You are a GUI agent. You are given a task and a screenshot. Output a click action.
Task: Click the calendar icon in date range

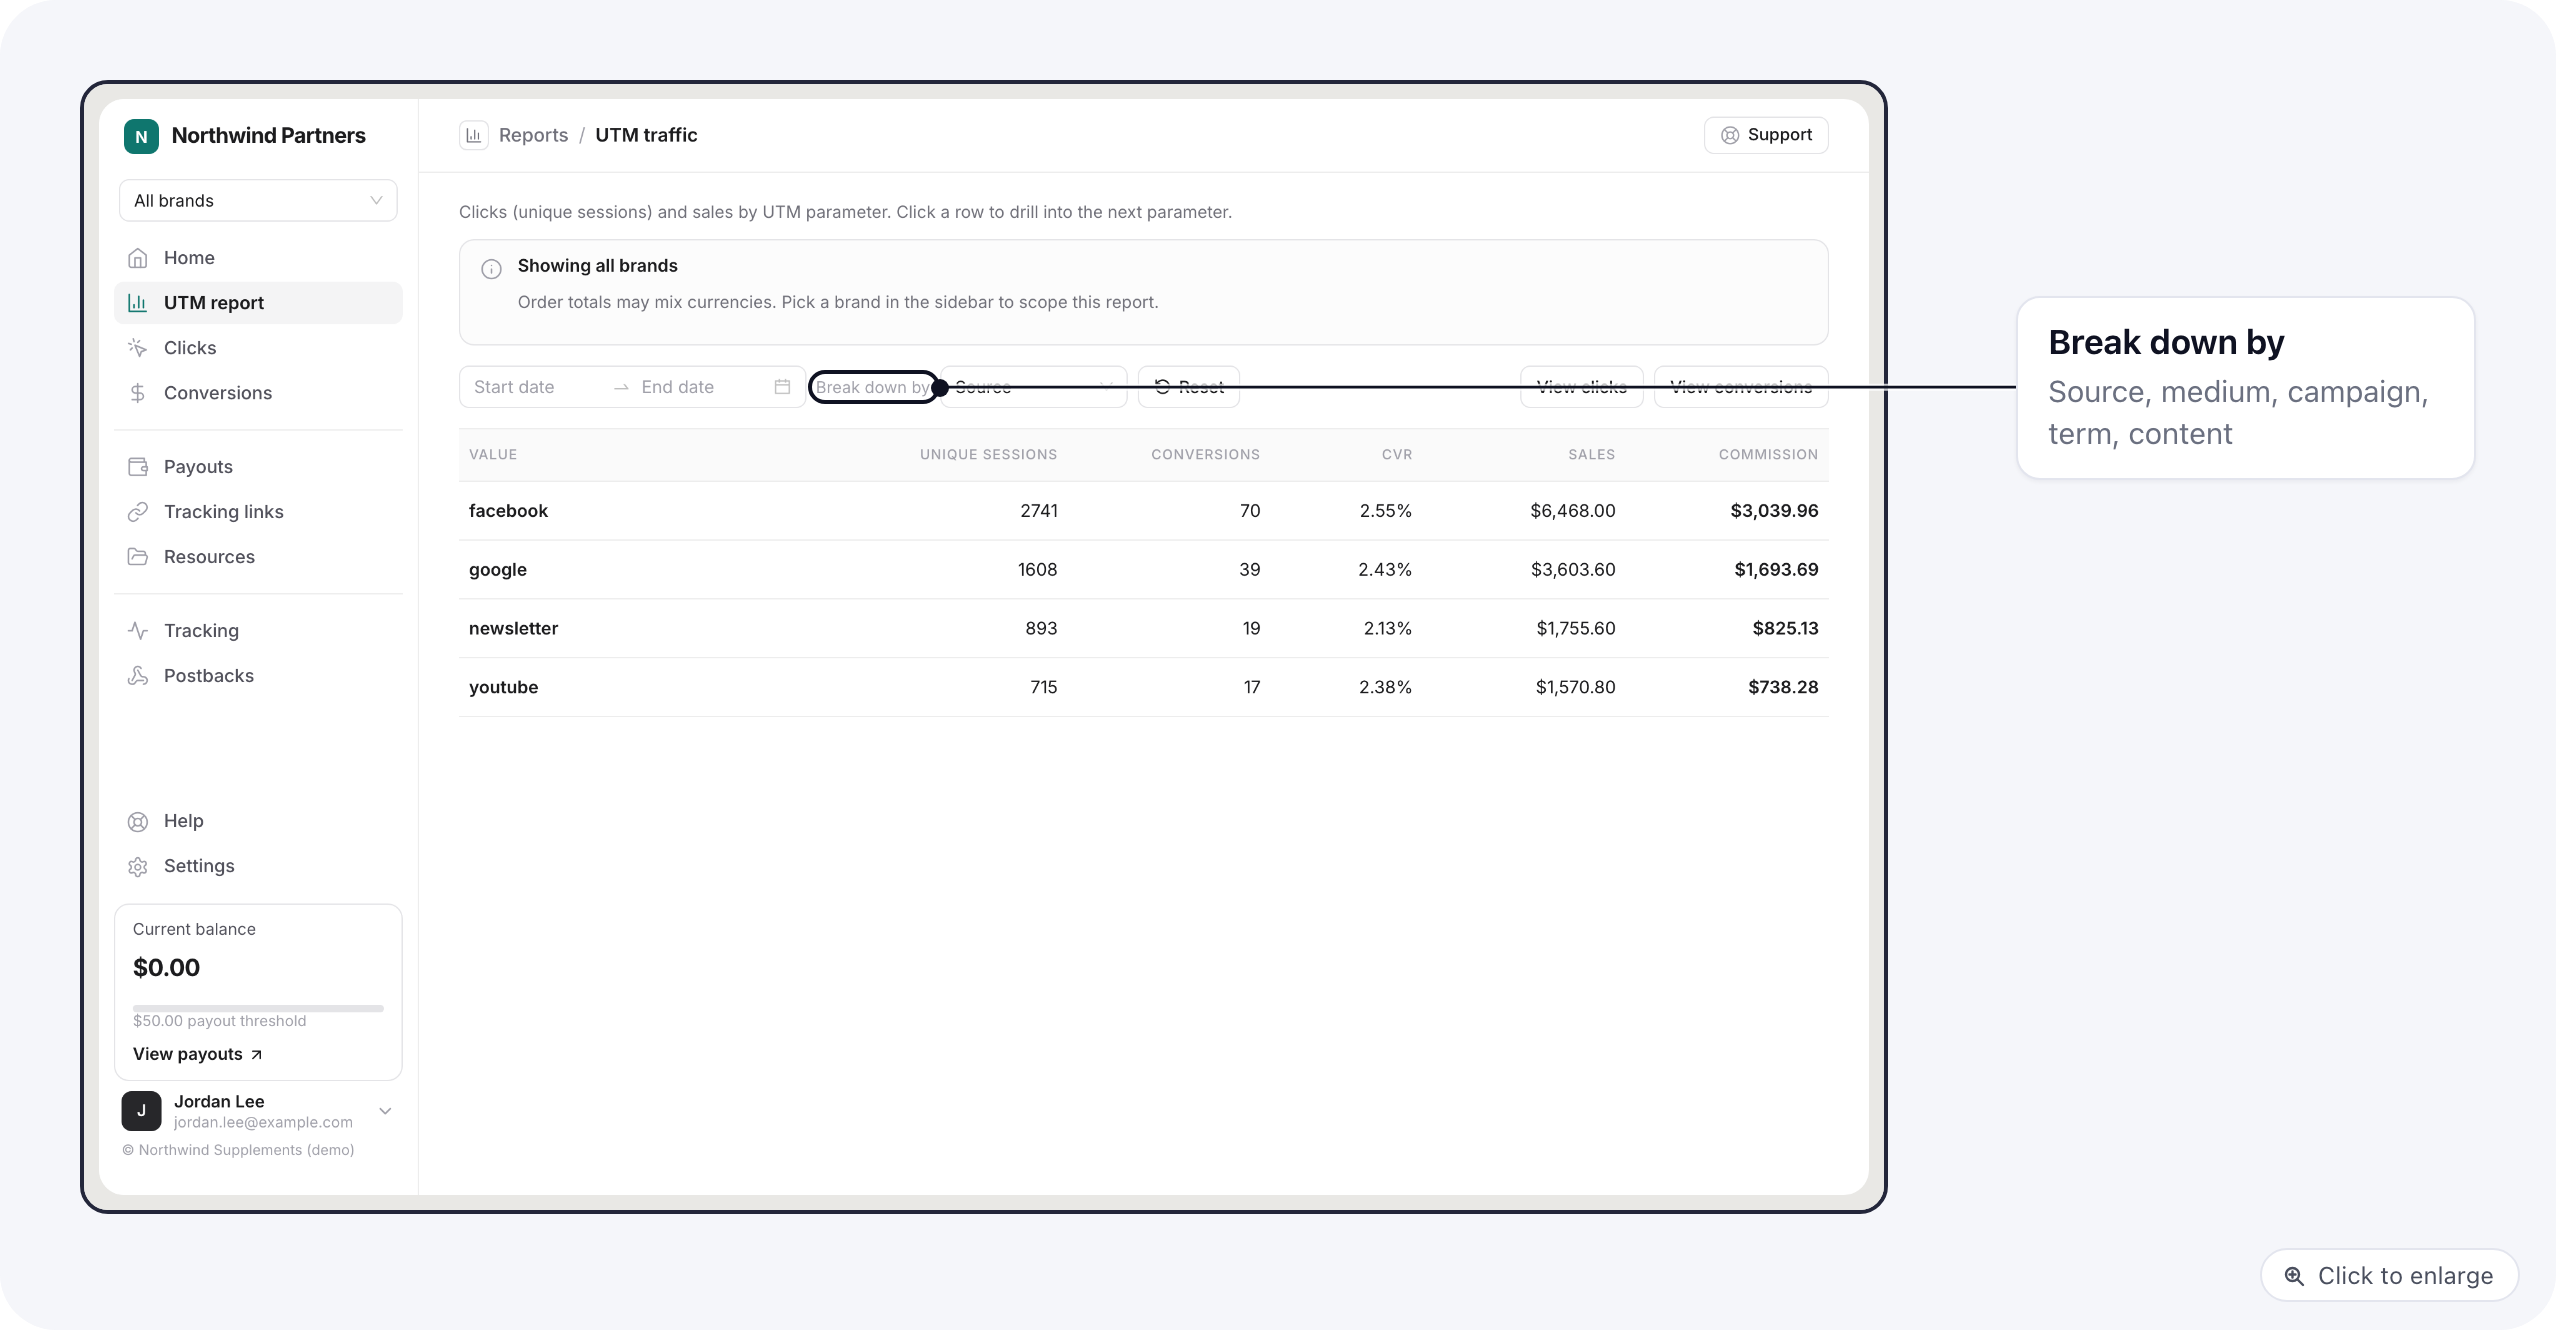pos(782,387)
